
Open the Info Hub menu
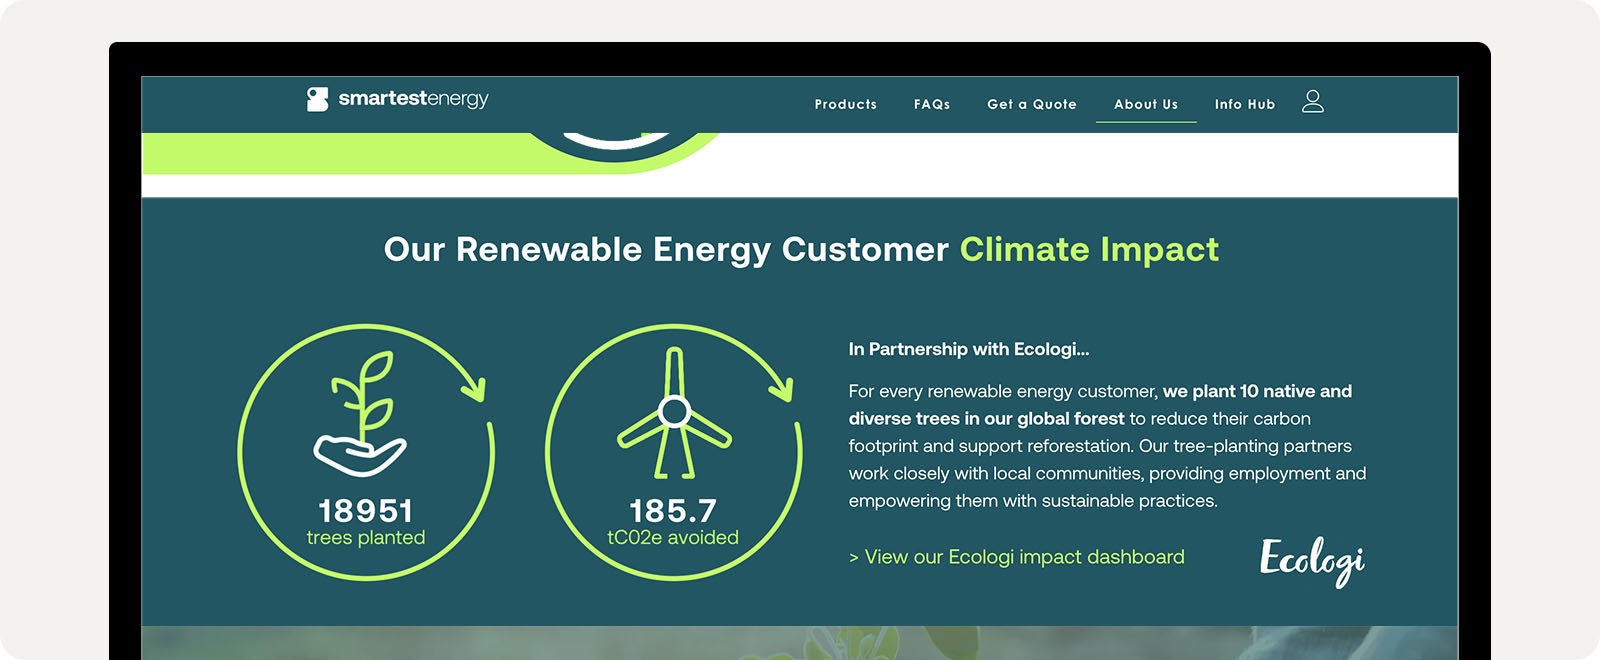point(1245,104)
